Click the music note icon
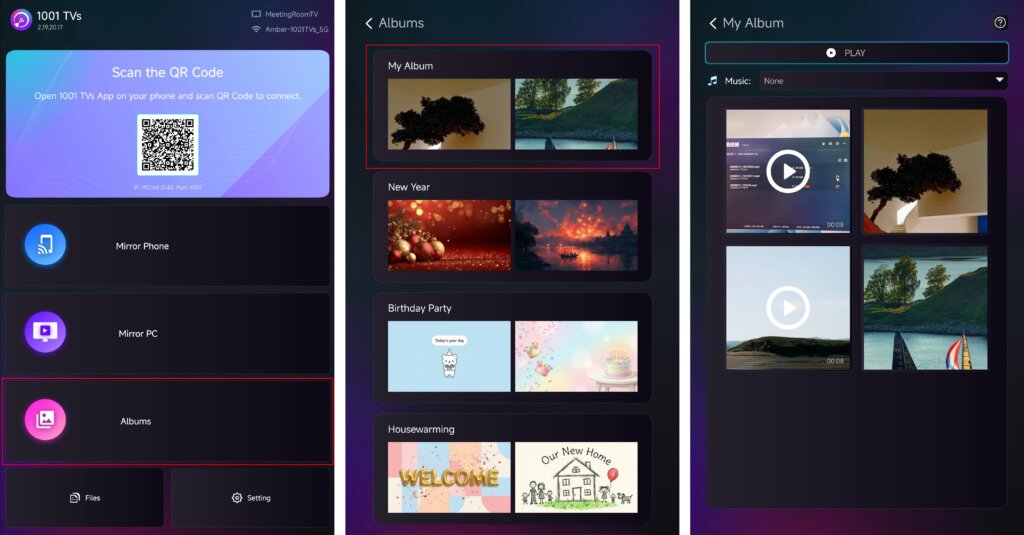The width and height of the screenshot is (1024, 535). [x=713, y=80]
